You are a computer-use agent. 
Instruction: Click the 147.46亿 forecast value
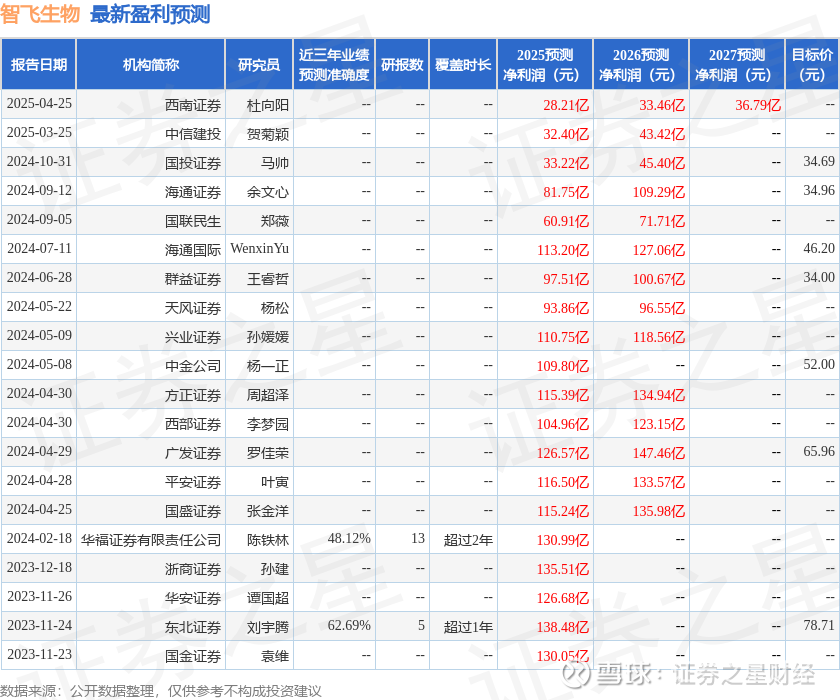(658, 453)
